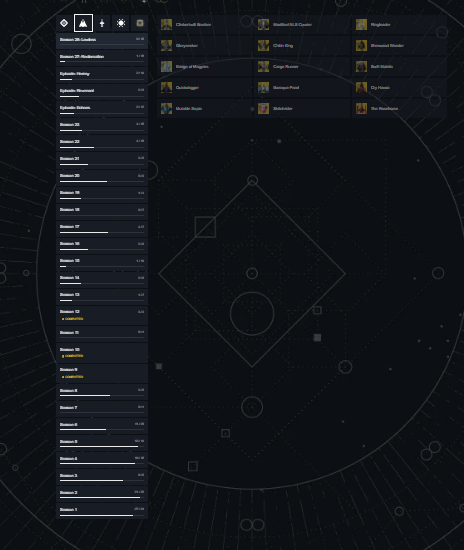The height and width of the screenshot is (550, 464).
Task: Open the diamond-shaped category icon tab
Action: tap(64, 23)
